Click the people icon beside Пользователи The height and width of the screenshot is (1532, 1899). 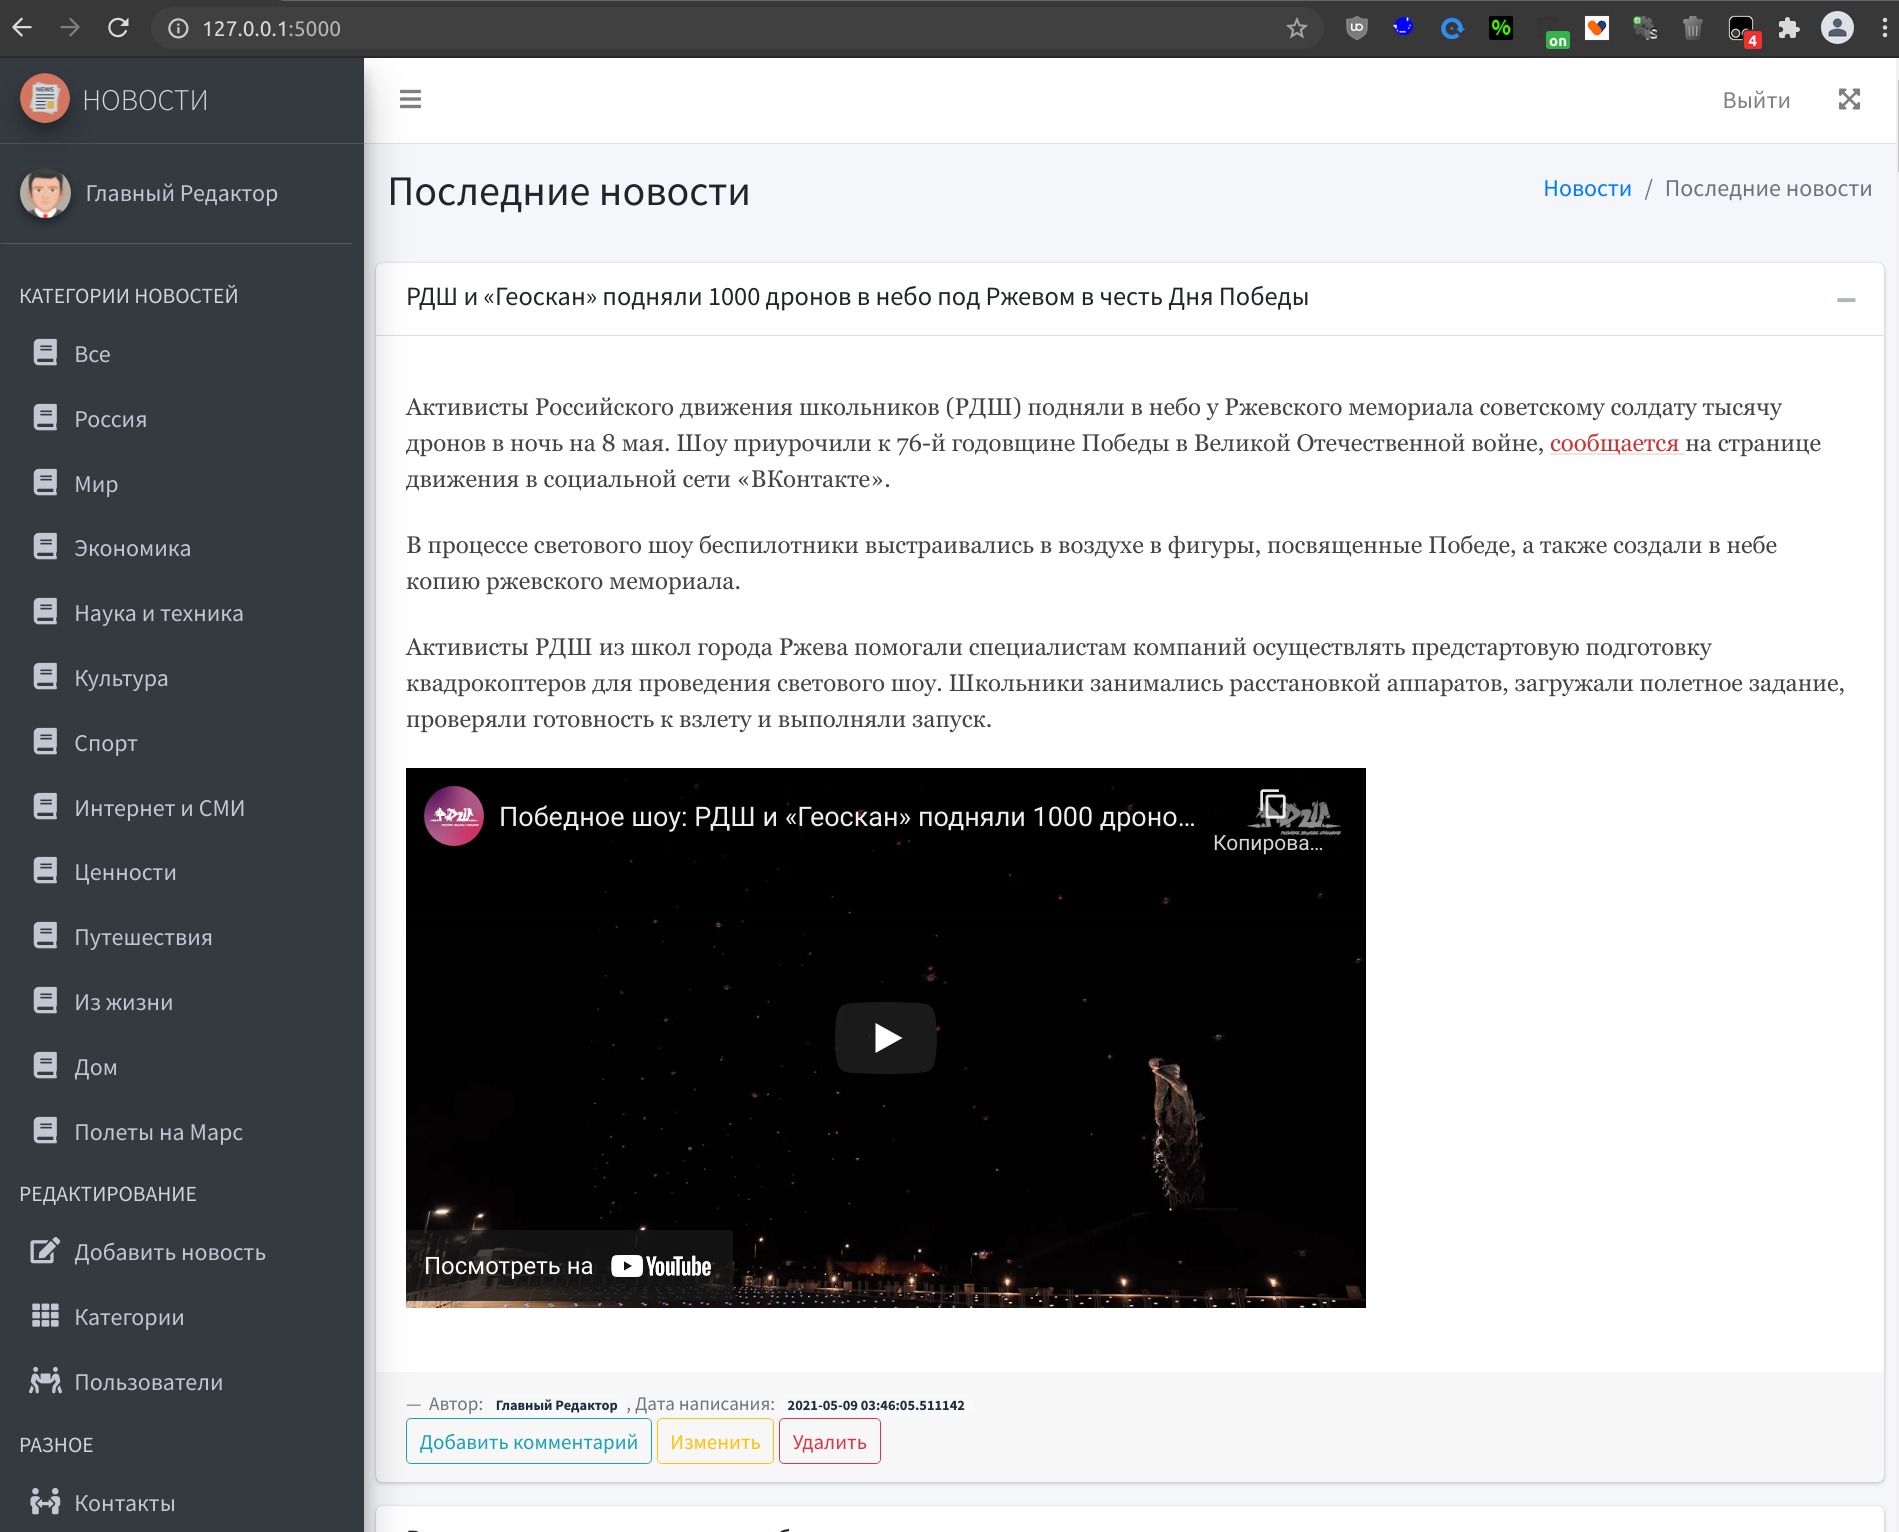coord(45,1381)
